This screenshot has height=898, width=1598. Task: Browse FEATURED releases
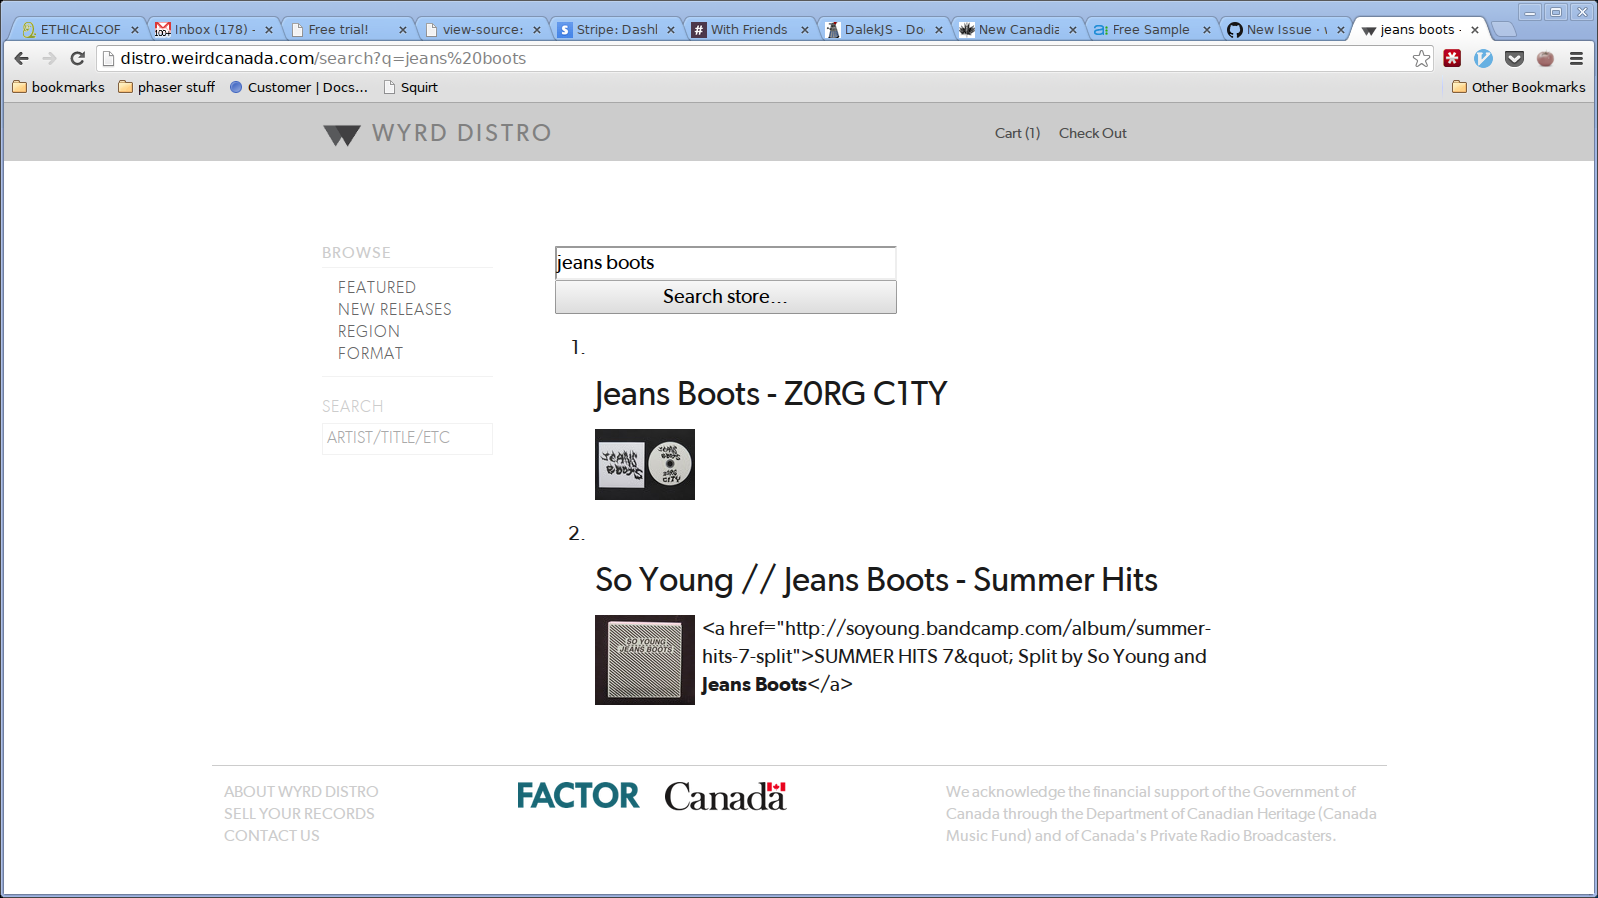(x=376, y=287)
